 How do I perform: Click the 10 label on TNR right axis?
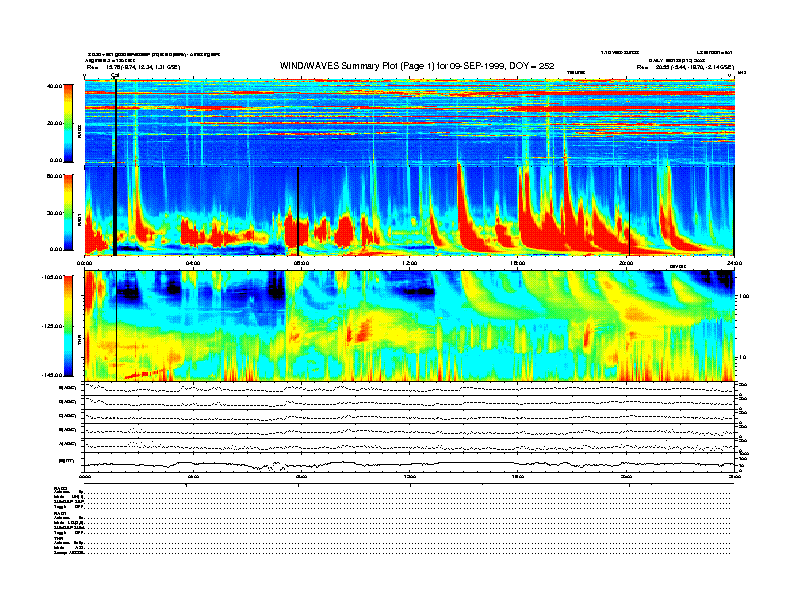(743, 357)
